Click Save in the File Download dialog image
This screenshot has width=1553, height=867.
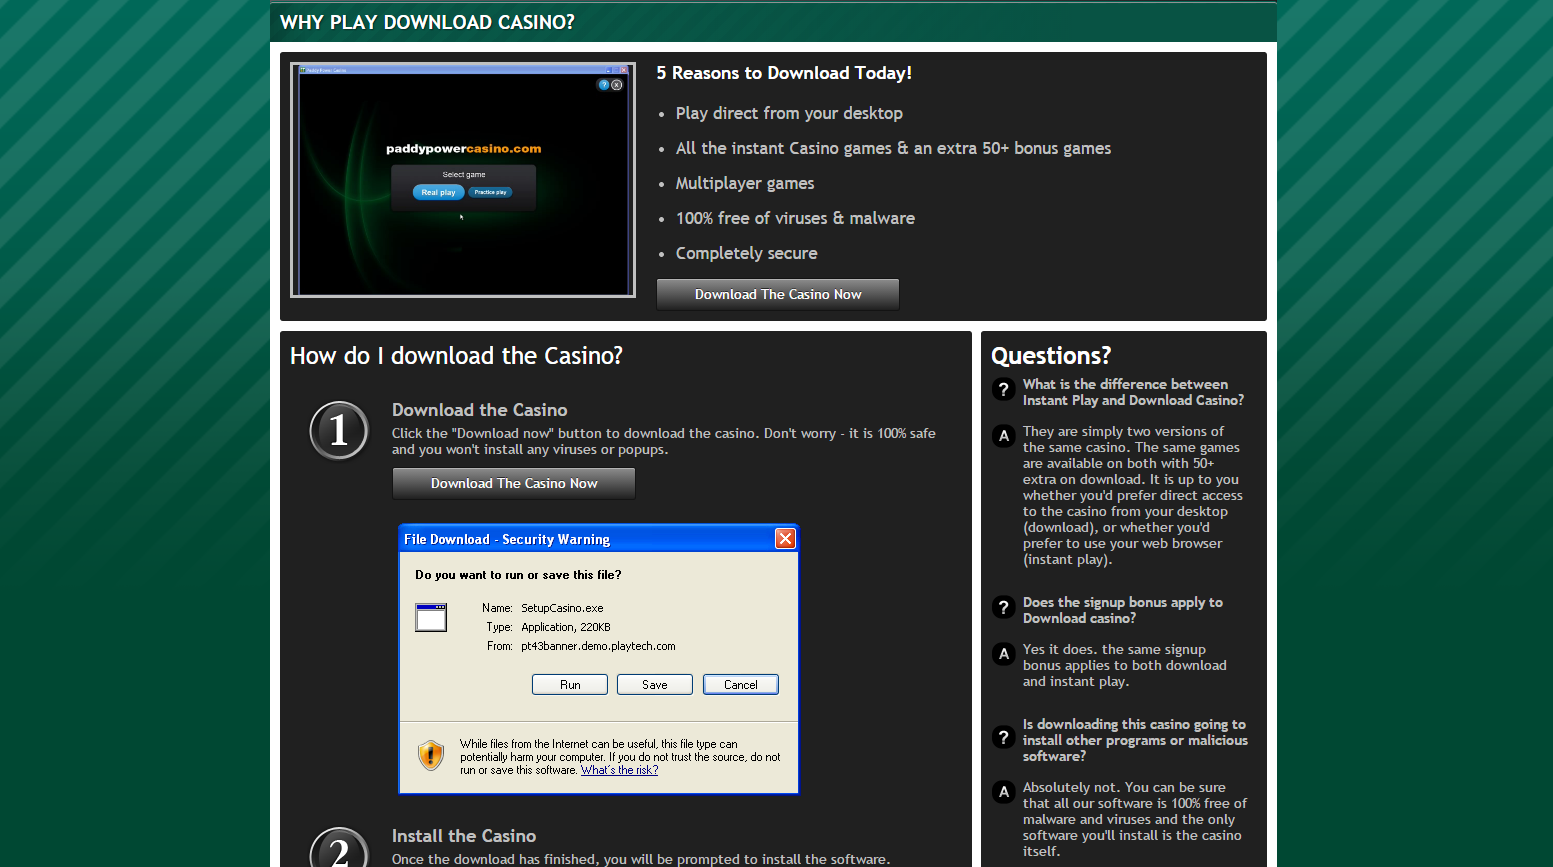pos(655,685)
